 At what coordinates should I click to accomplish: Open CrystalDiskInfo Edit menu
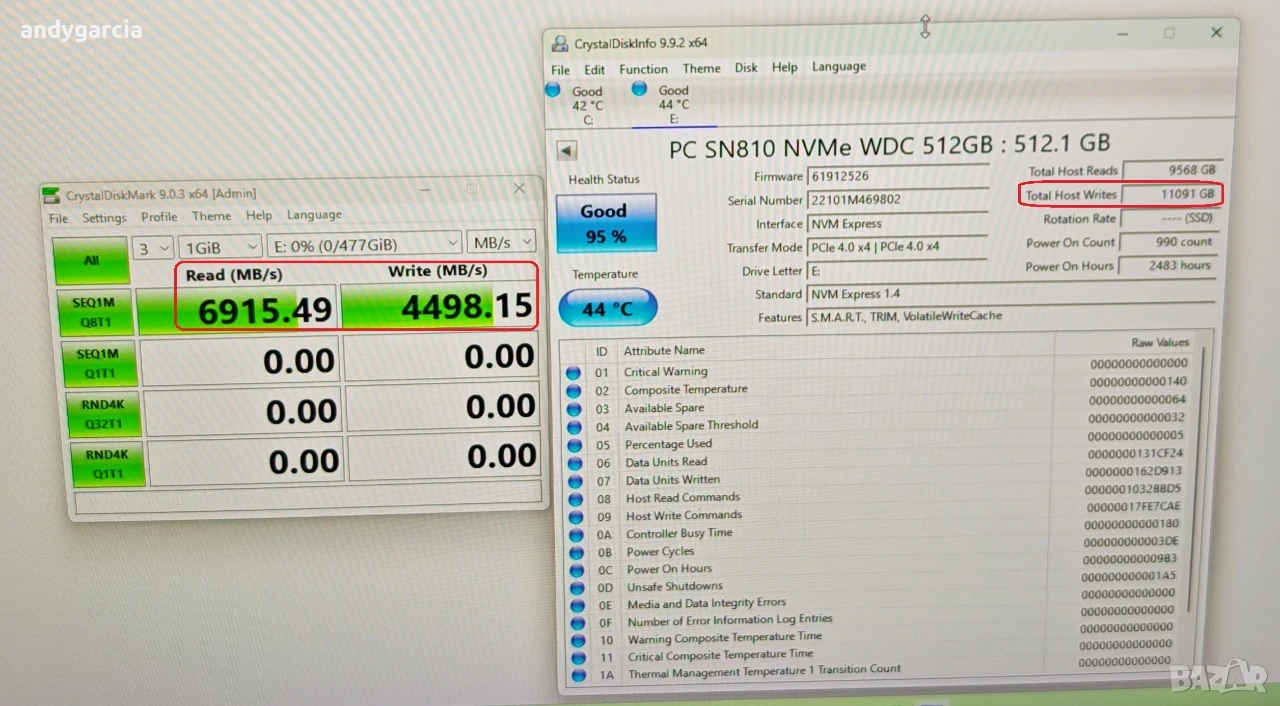[595, 70]
